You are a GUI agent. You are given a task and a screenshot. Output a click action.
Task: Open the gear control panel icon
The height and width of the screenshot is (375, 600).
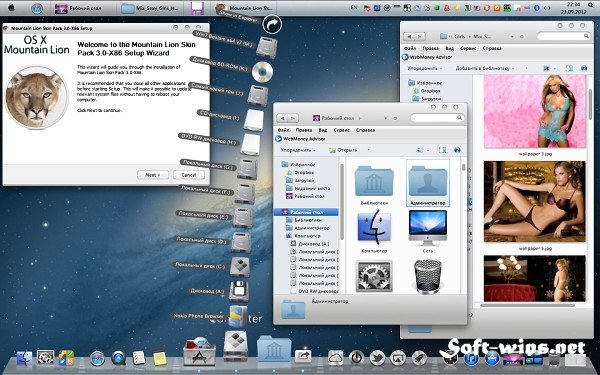point(374,277)
